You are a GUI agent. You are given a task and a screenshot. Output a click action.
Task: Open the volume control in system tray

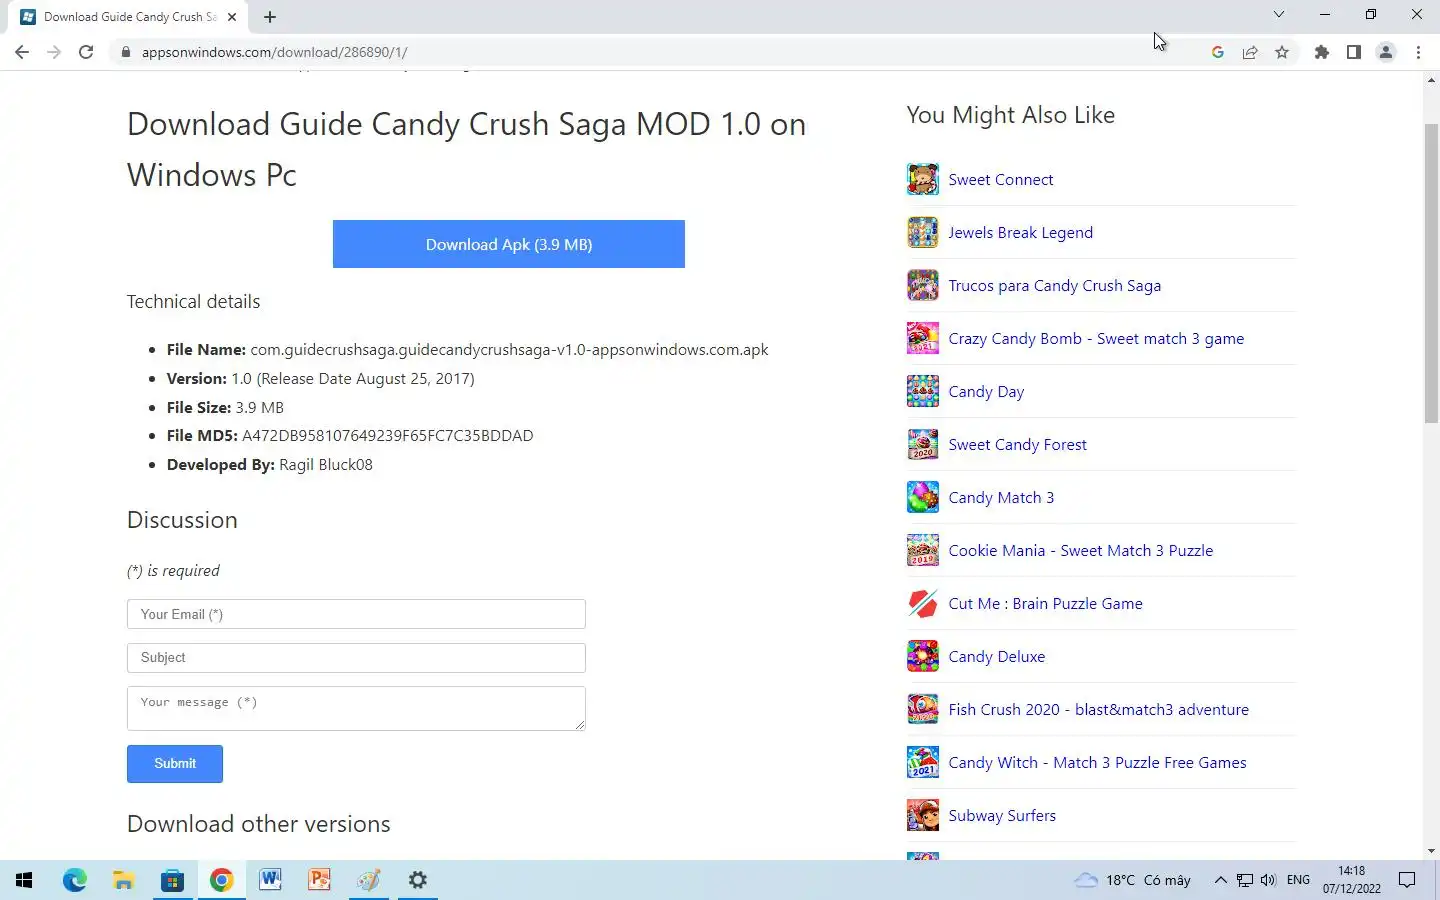1268,880
